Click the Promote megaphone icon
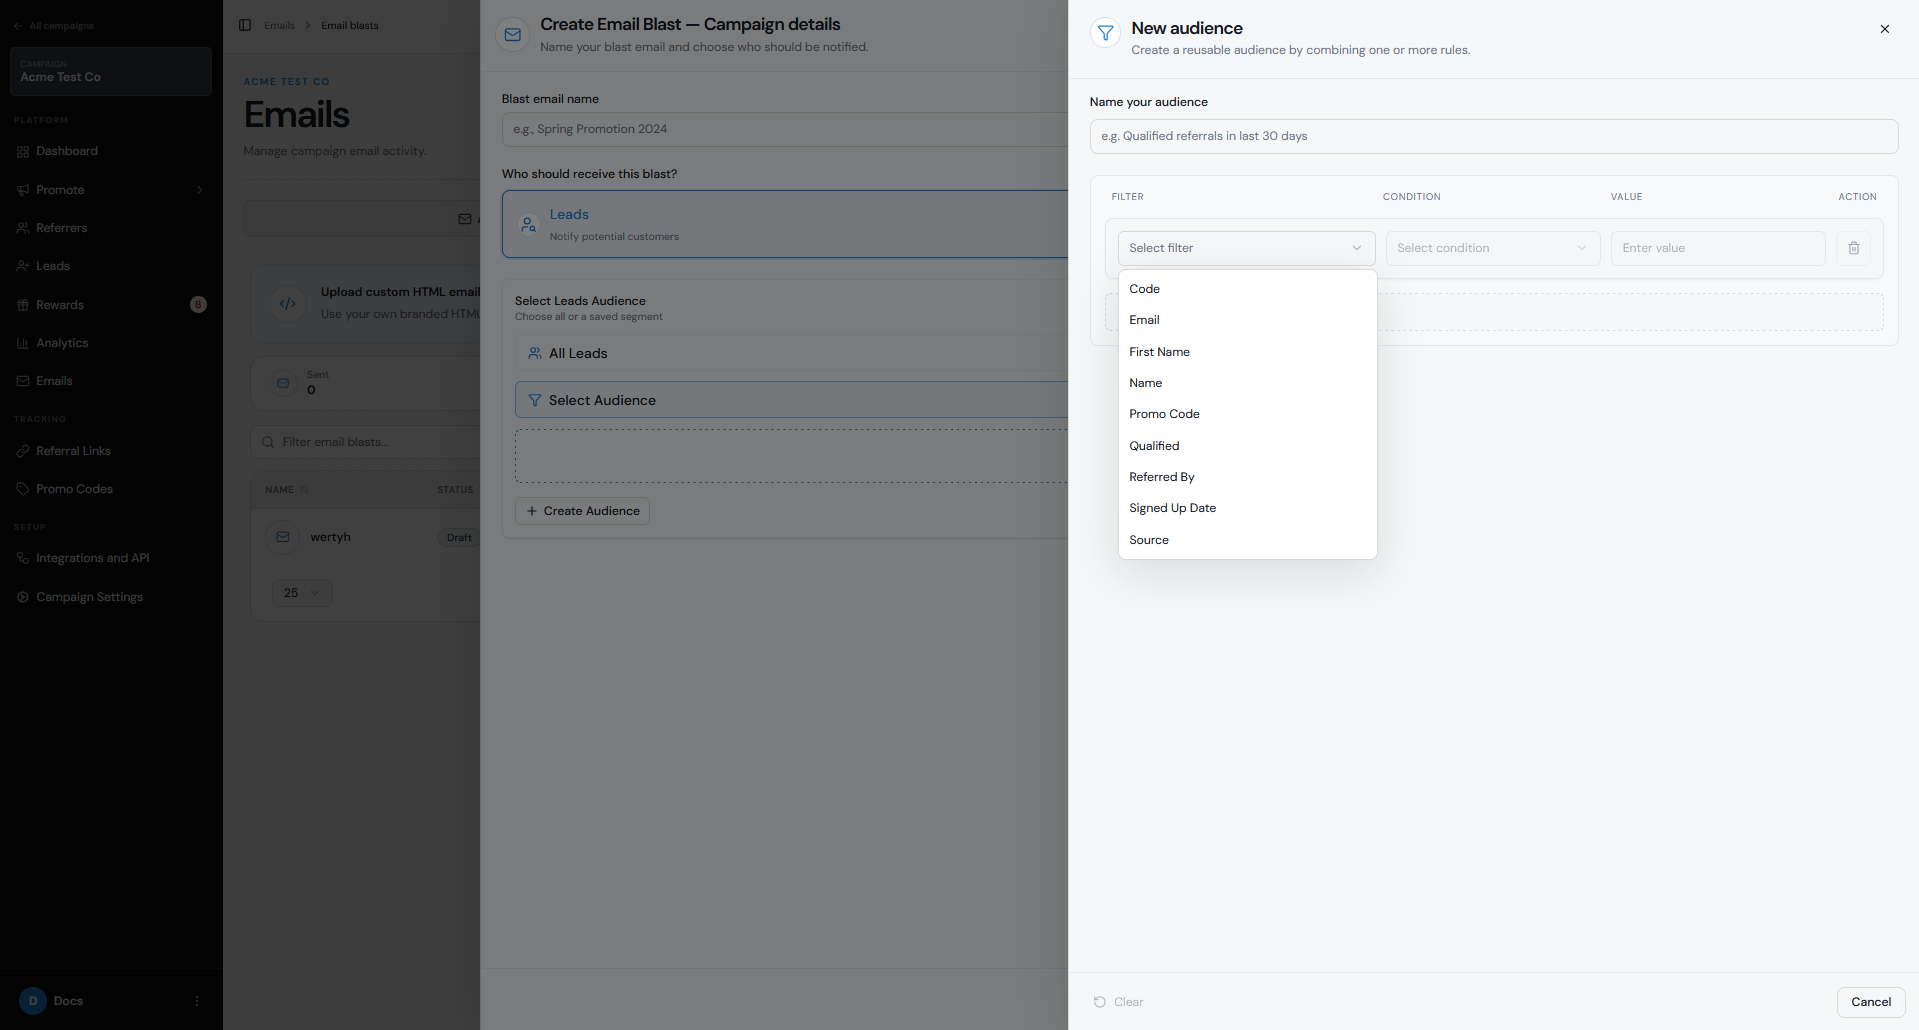1919x1030 pixels. (x=23, y=190)
